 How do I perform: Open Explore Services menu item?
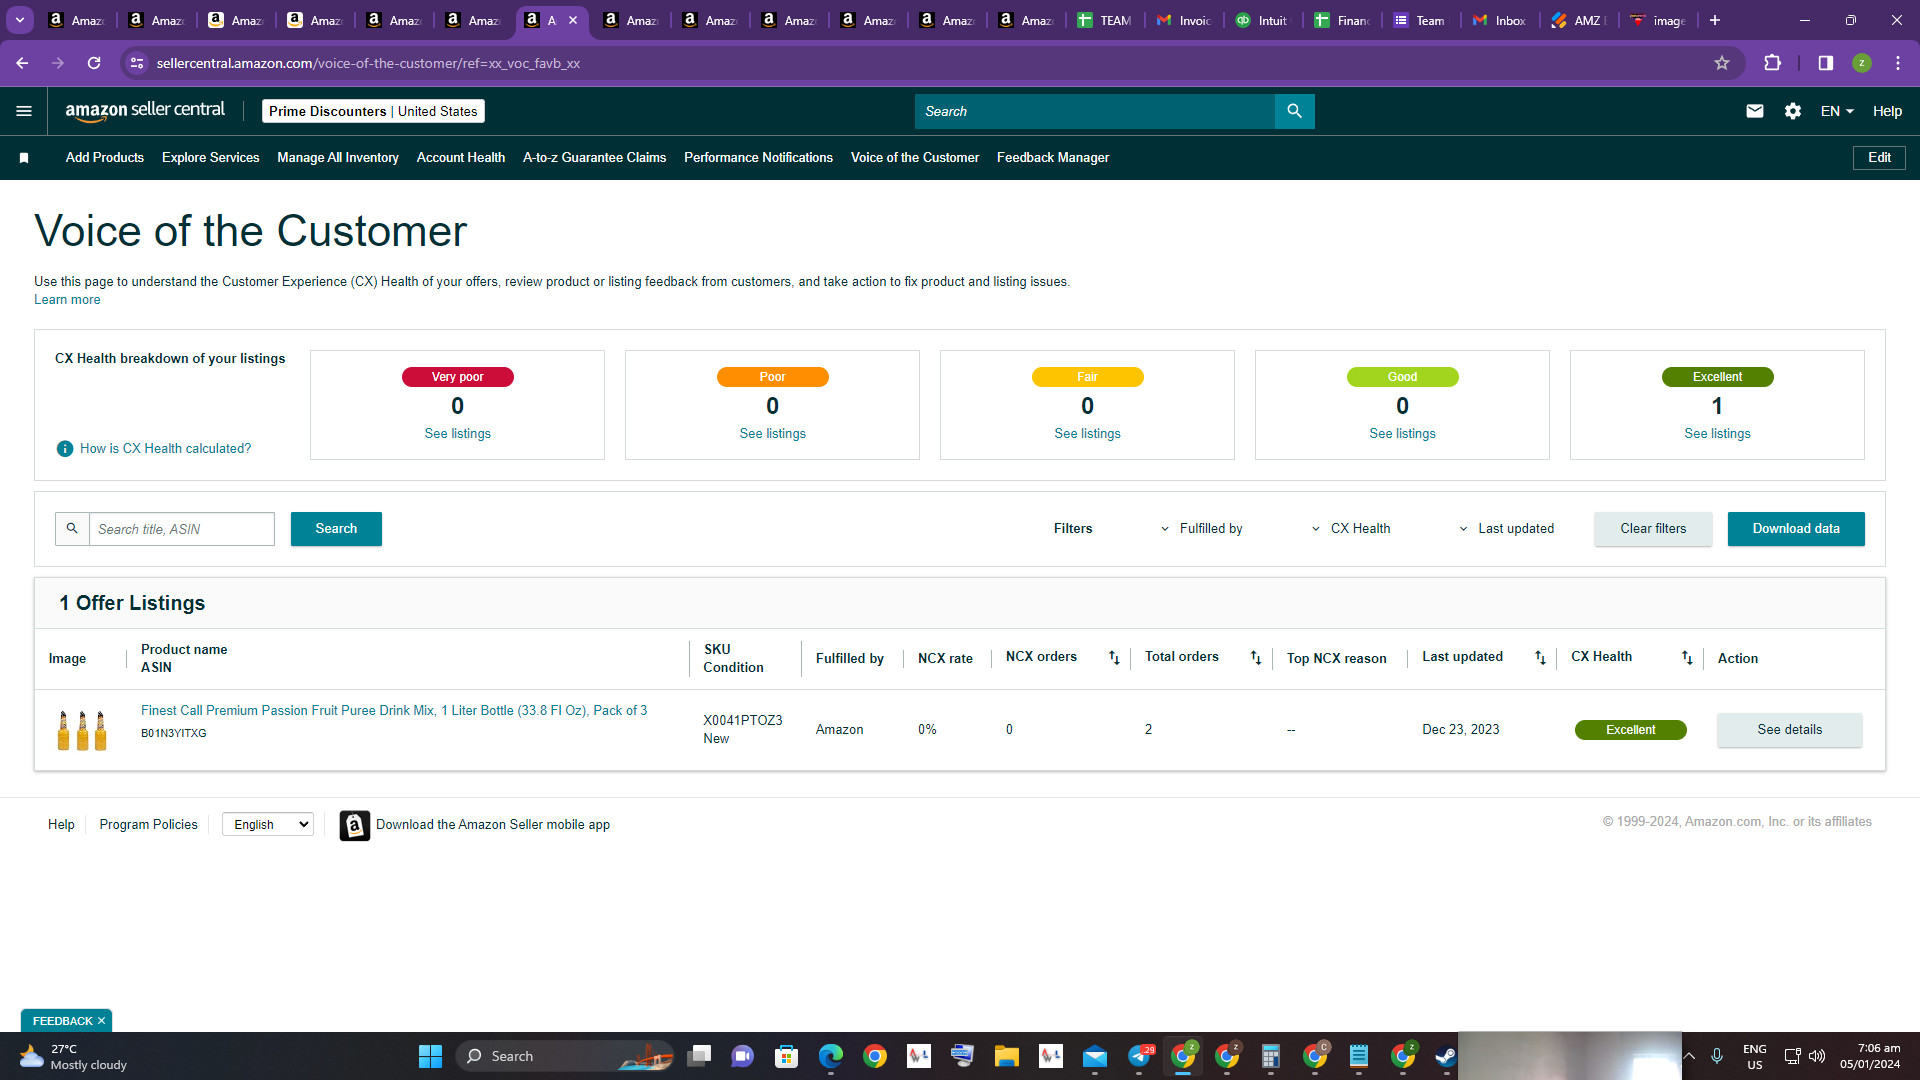tap(211, 158)
